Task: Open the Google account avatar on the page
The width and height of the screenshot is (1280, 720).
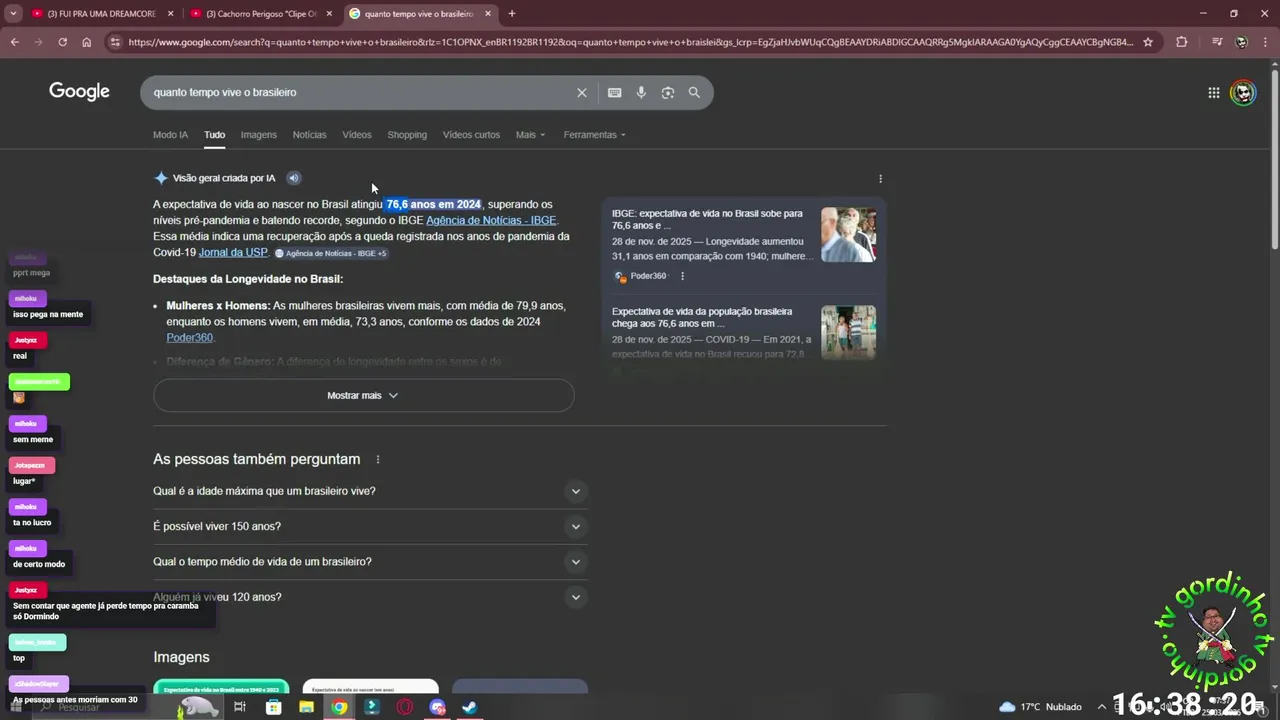Action: tap(1243, 93)
